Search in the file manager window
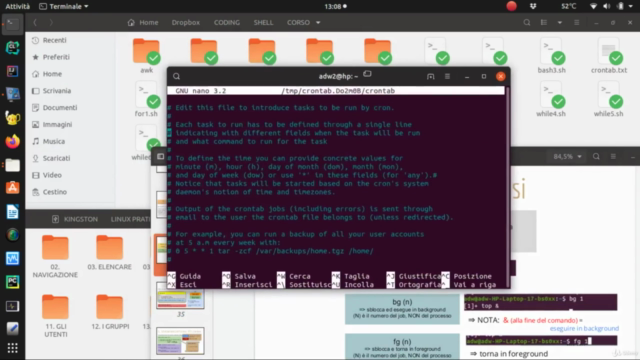The width and height of the screenshot is (640, 360). 527,22
